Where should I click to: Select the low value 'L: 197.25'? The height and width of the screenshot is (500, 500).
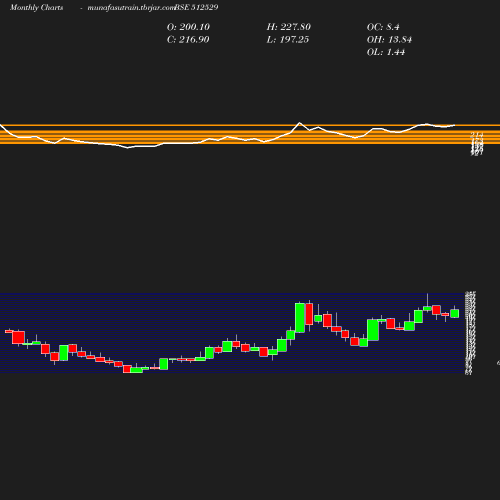click(x=288, y=40)
